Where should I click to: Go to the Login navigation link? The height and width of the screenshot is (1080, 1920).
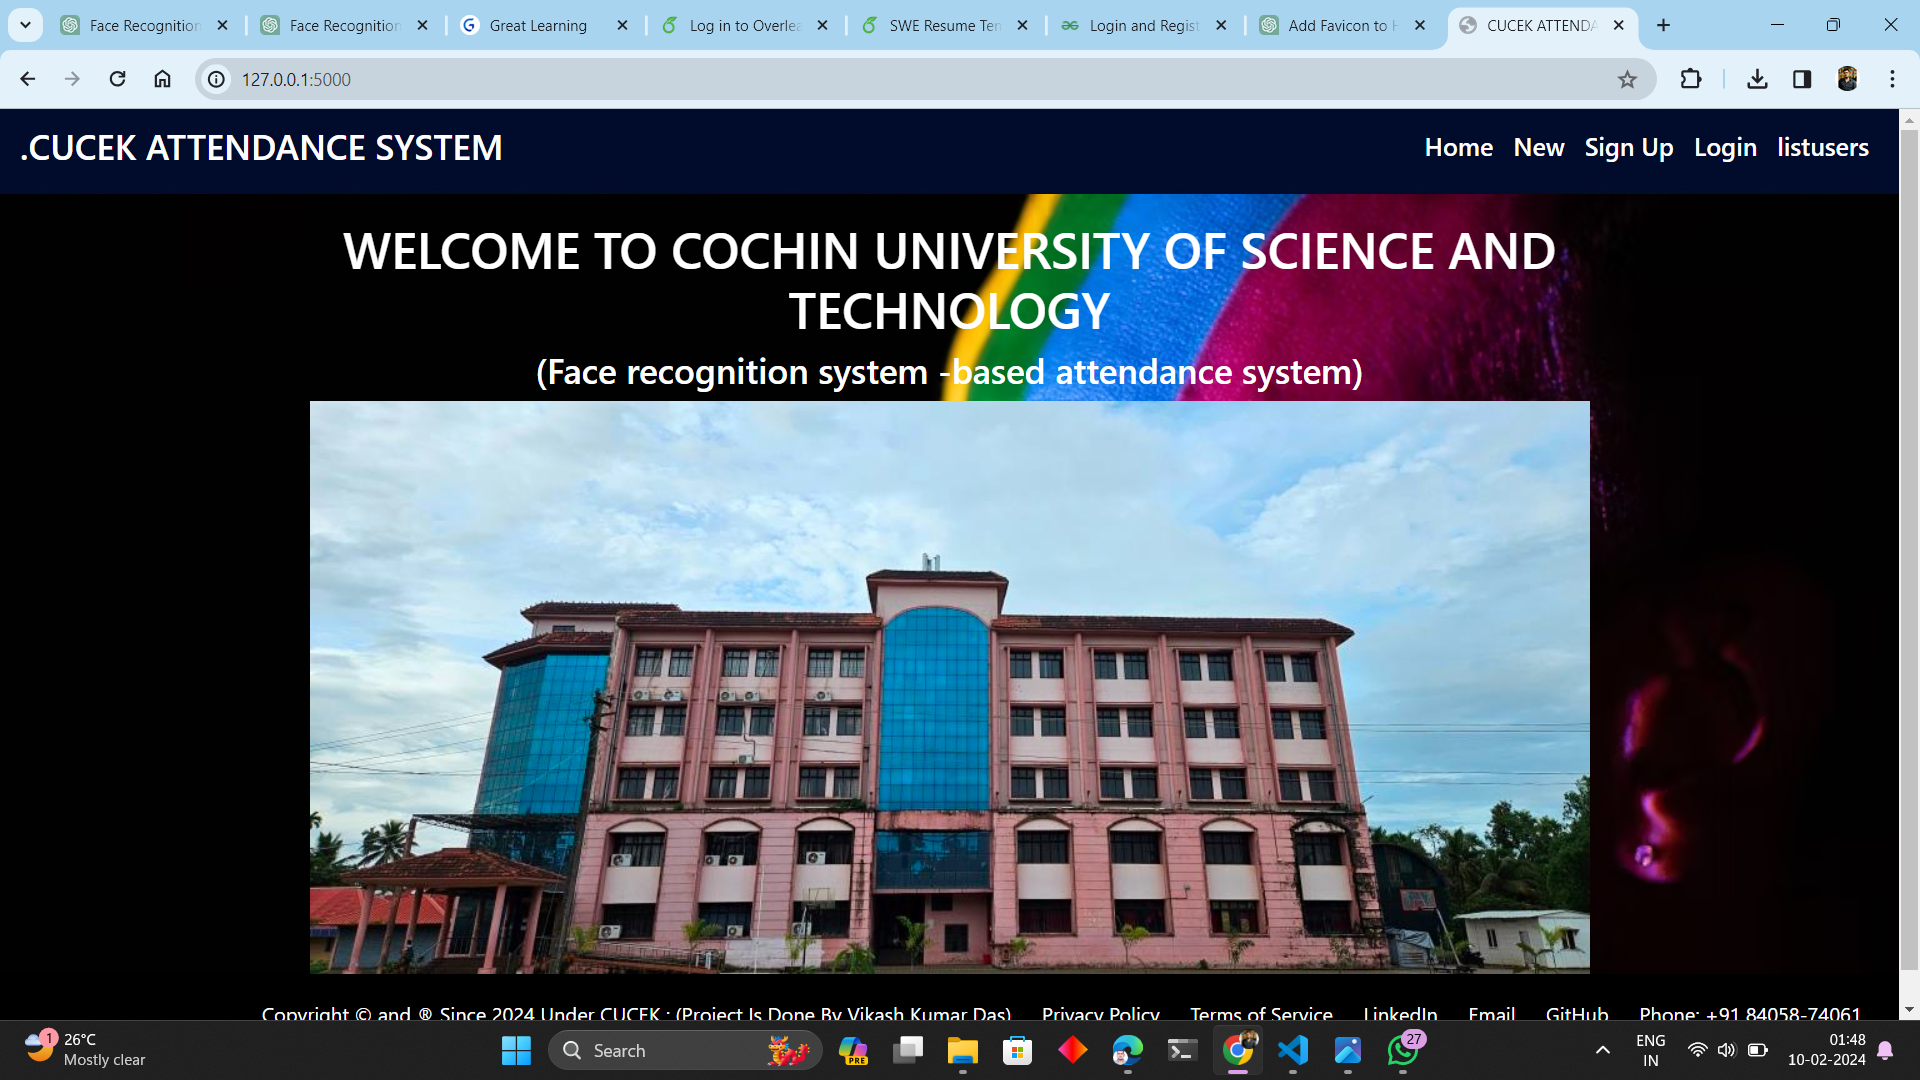pyautogui.click(x=1724, y=147)
